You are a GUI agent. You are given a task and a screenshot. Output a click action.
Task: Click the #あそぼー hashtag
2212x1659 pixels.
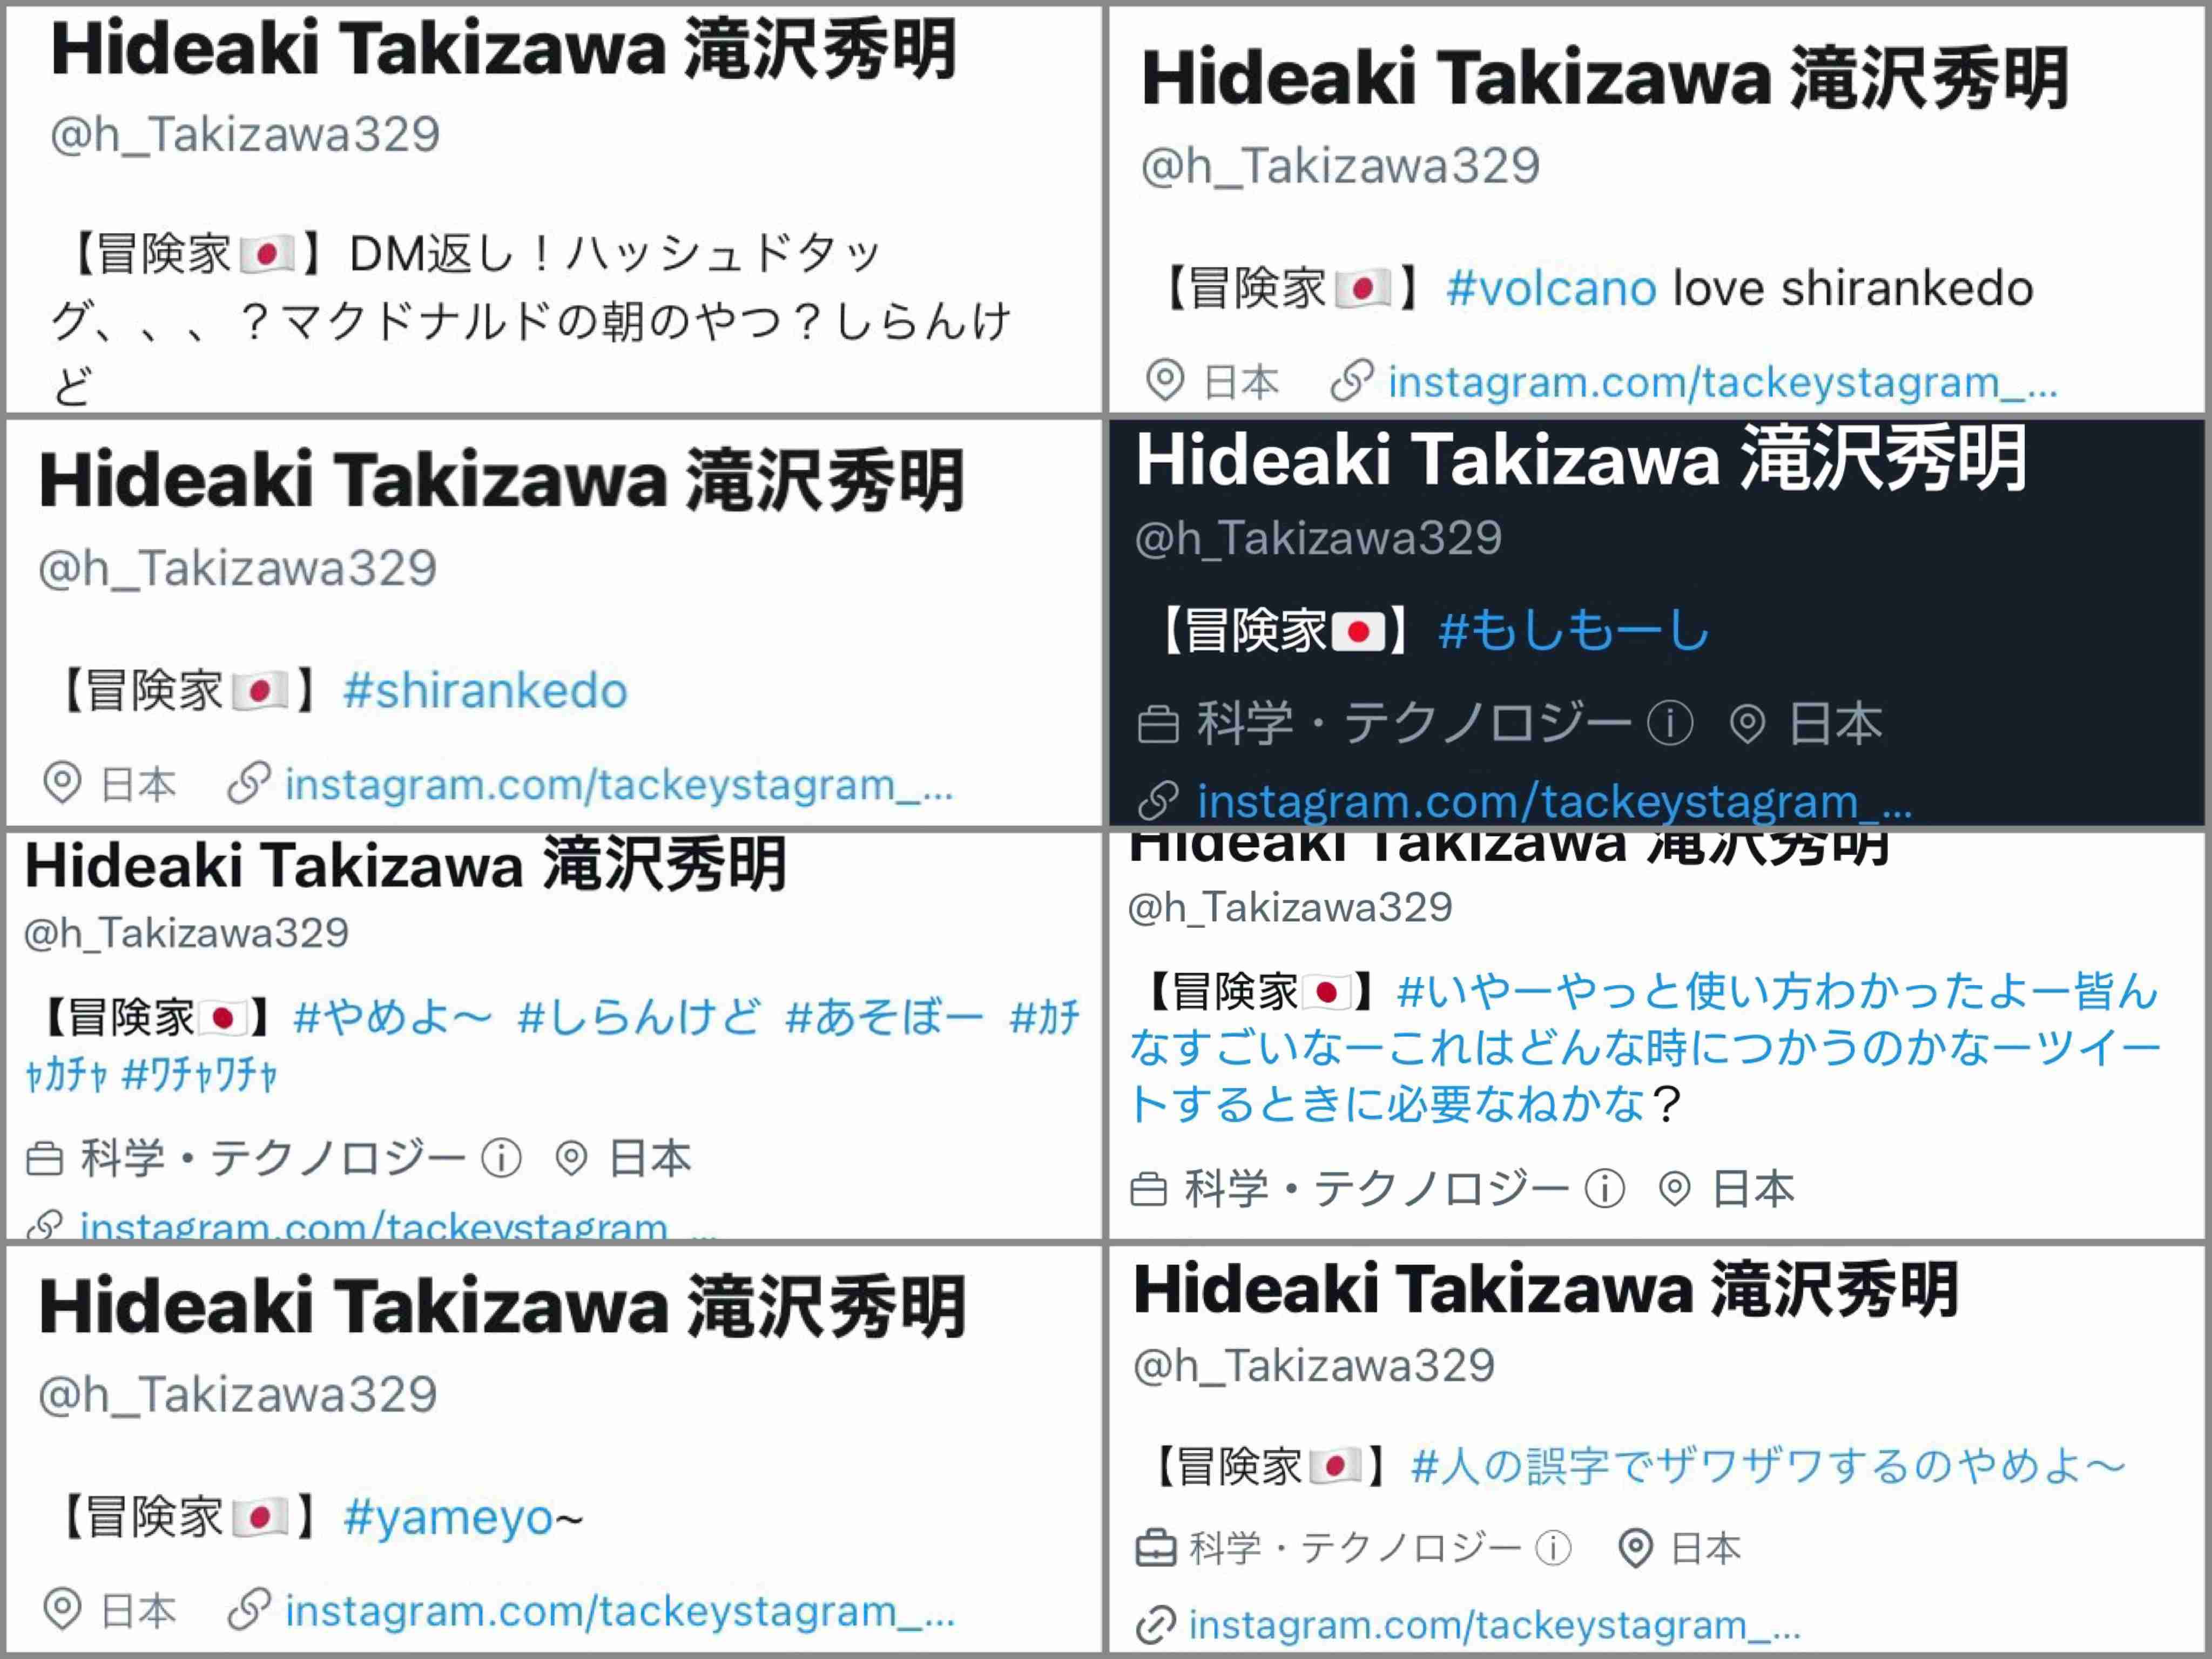[x=885, y=1018]
